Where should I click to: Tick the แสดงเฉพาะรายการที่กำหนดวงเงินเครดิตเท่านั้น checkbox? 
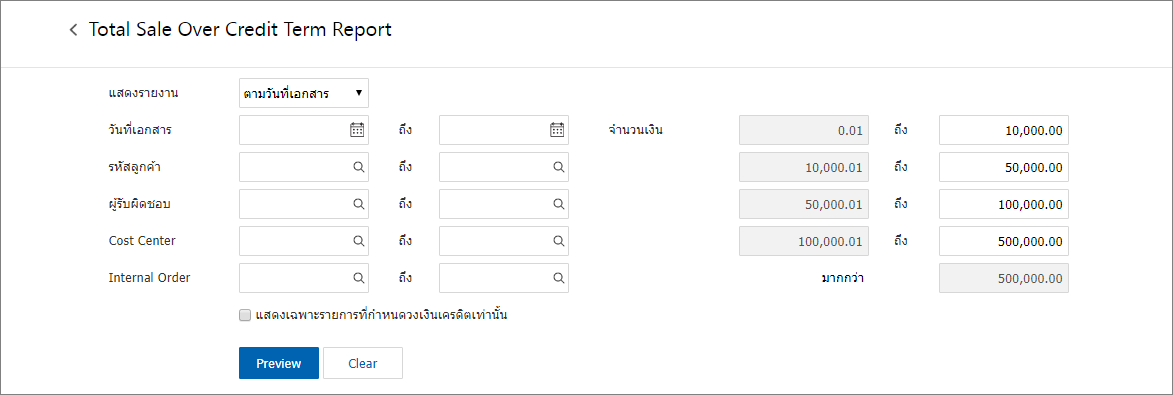pos(245,316)
